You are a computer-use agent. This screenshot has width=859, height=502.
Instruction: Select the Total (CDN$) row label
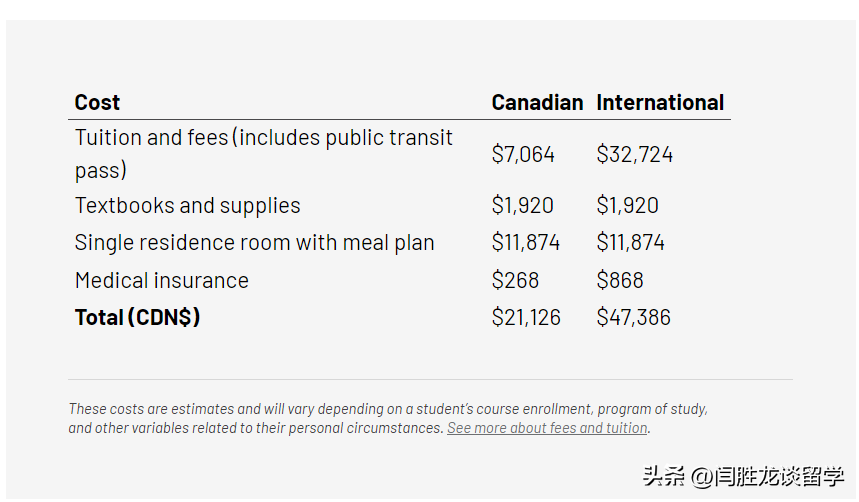click(x=138, y=317)
